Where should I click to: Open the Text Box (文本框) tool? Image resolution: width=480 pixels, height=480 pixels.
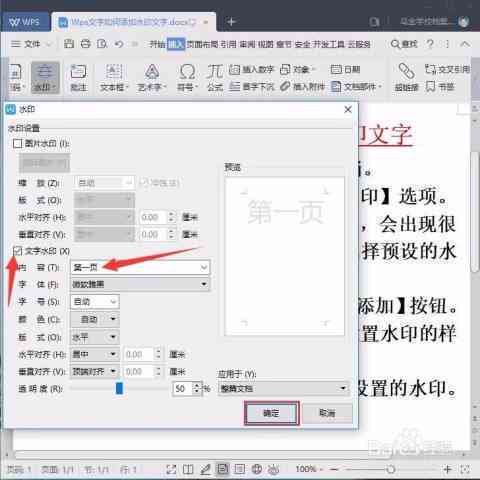coord(114,77)
